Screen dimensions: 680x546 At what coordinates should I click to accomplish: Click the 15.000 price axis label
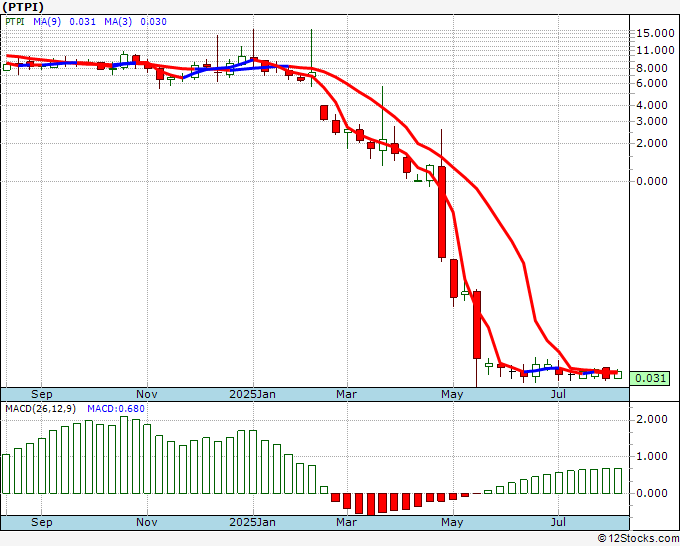pyautogui.click(x=655, y=33)
